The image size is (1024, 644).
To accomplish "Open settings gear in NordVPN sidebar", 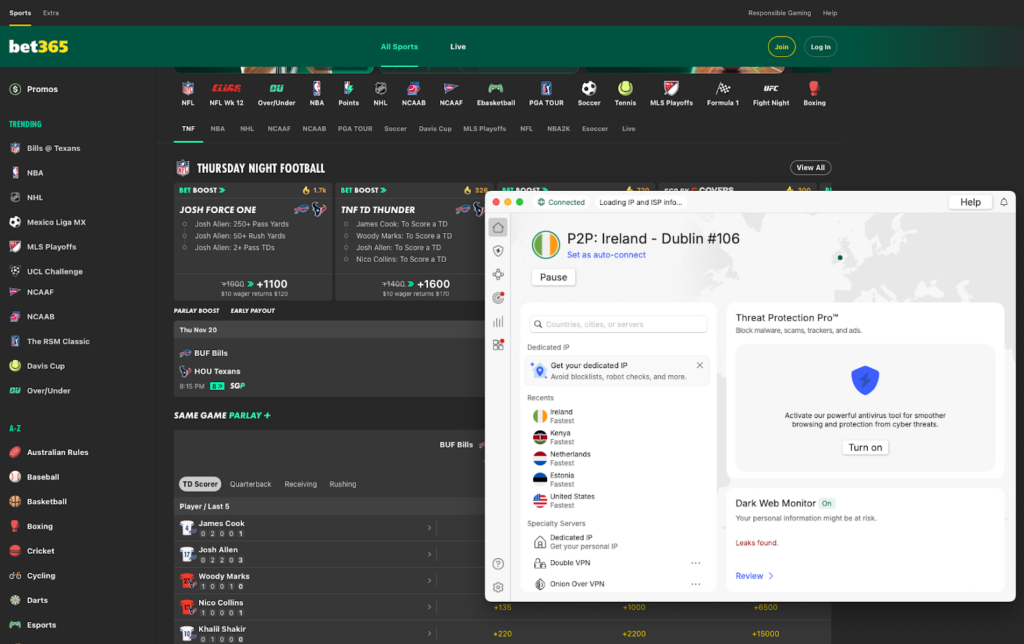I will point(498,587).
